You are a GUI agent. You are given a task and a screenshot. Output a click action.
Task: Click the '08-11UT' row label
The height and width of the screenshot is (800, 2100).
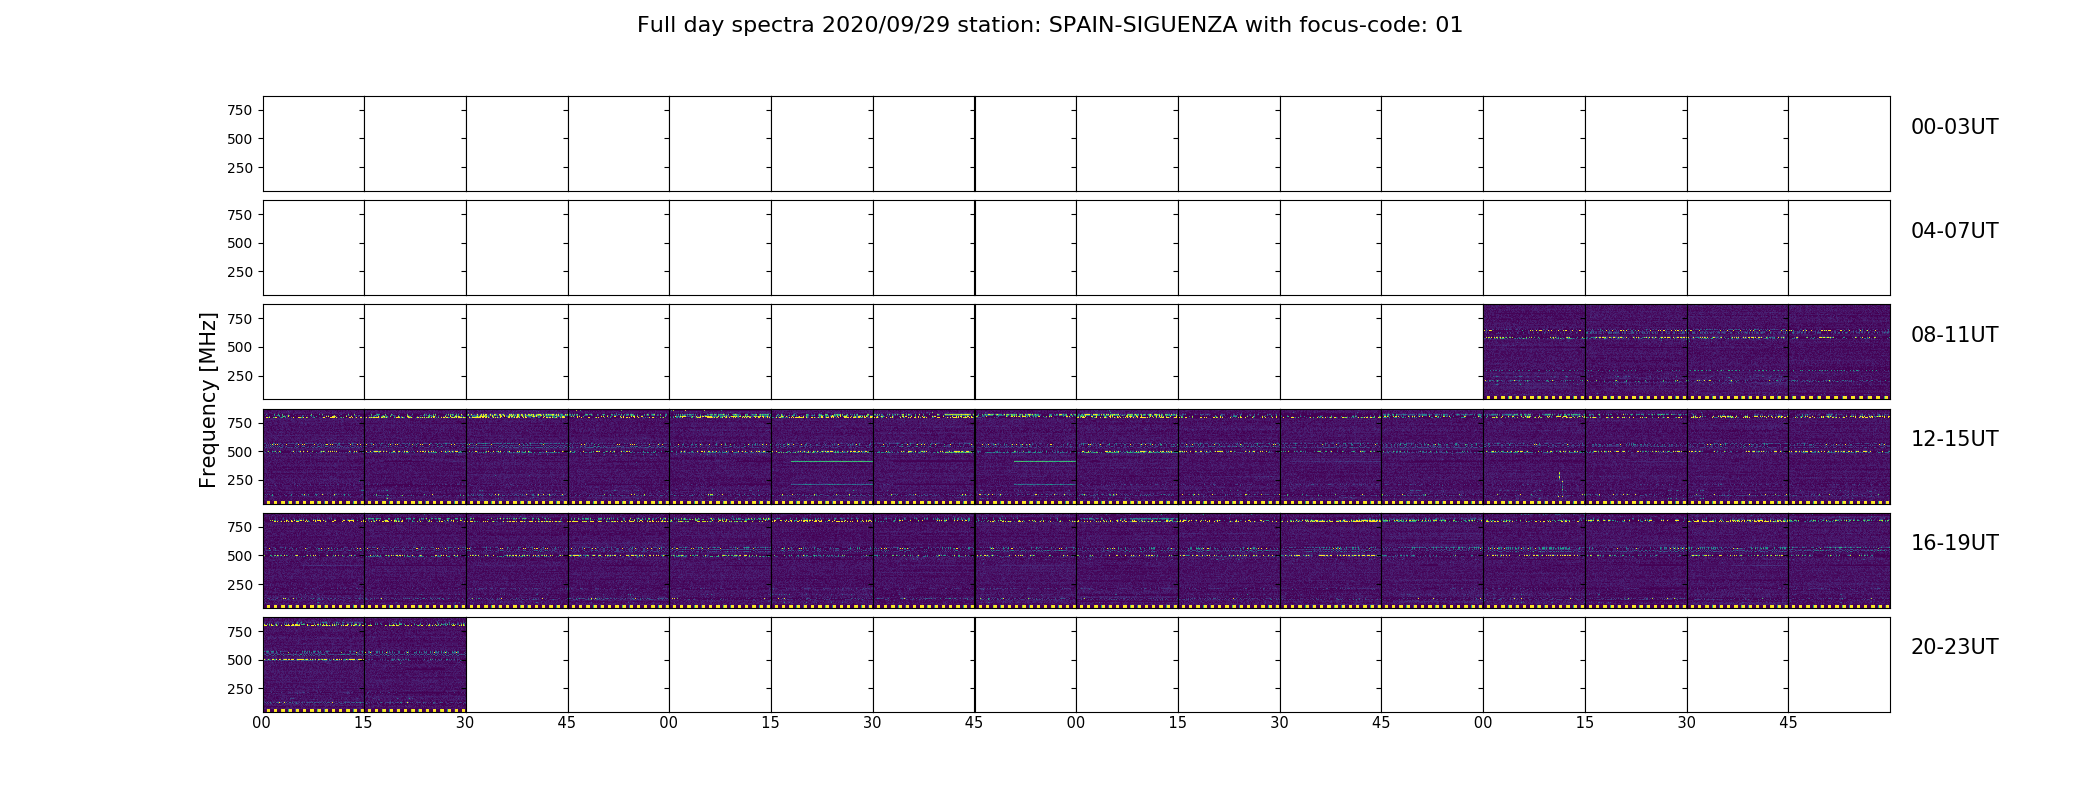[1954, 335]
